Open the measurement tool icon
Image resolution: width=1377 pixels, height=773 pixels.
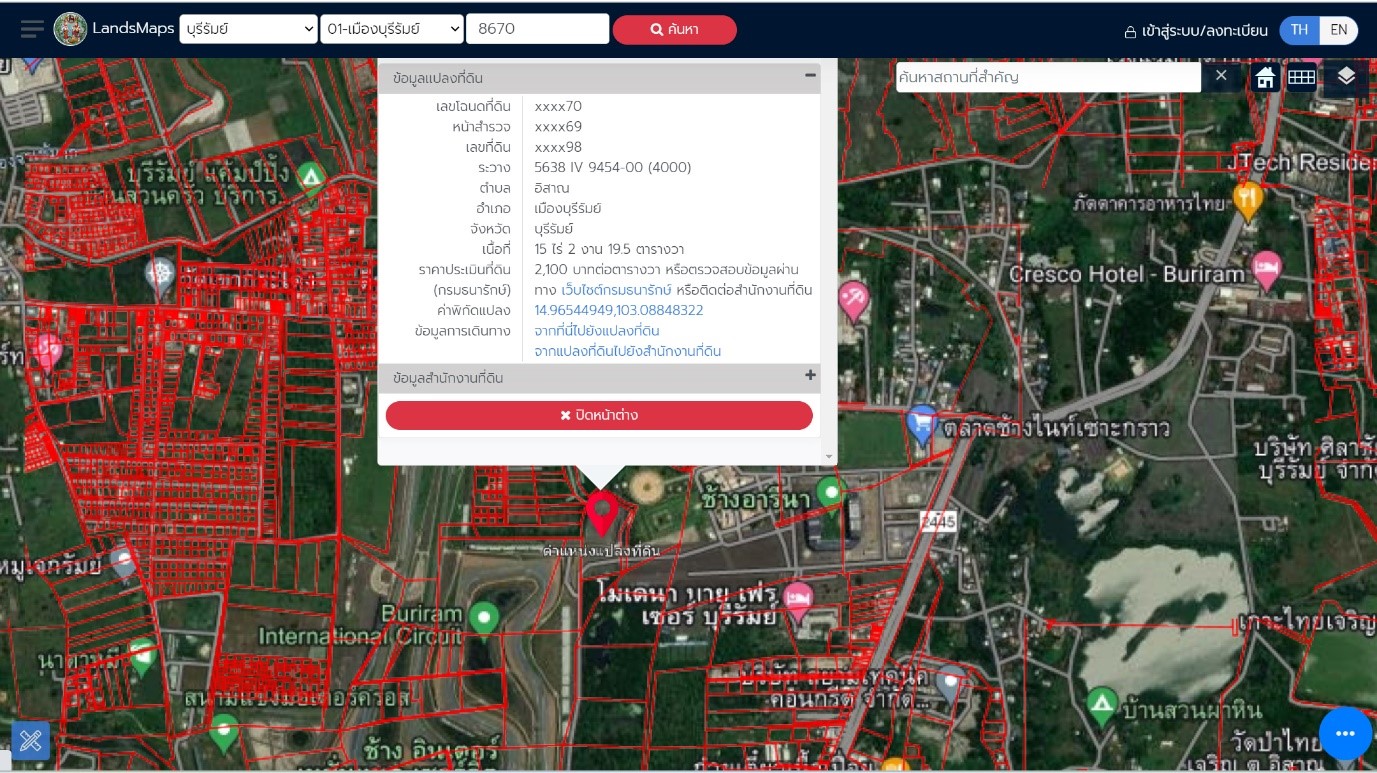30,740
